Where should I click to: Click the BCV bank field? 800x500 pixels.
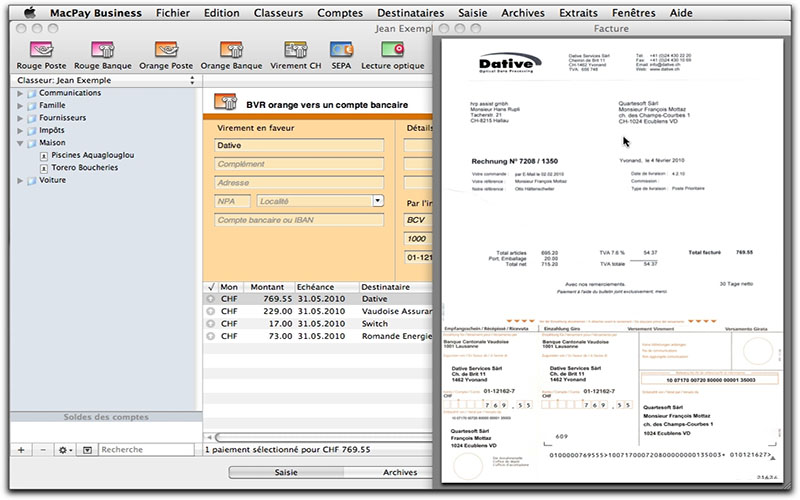coord(418,220)
